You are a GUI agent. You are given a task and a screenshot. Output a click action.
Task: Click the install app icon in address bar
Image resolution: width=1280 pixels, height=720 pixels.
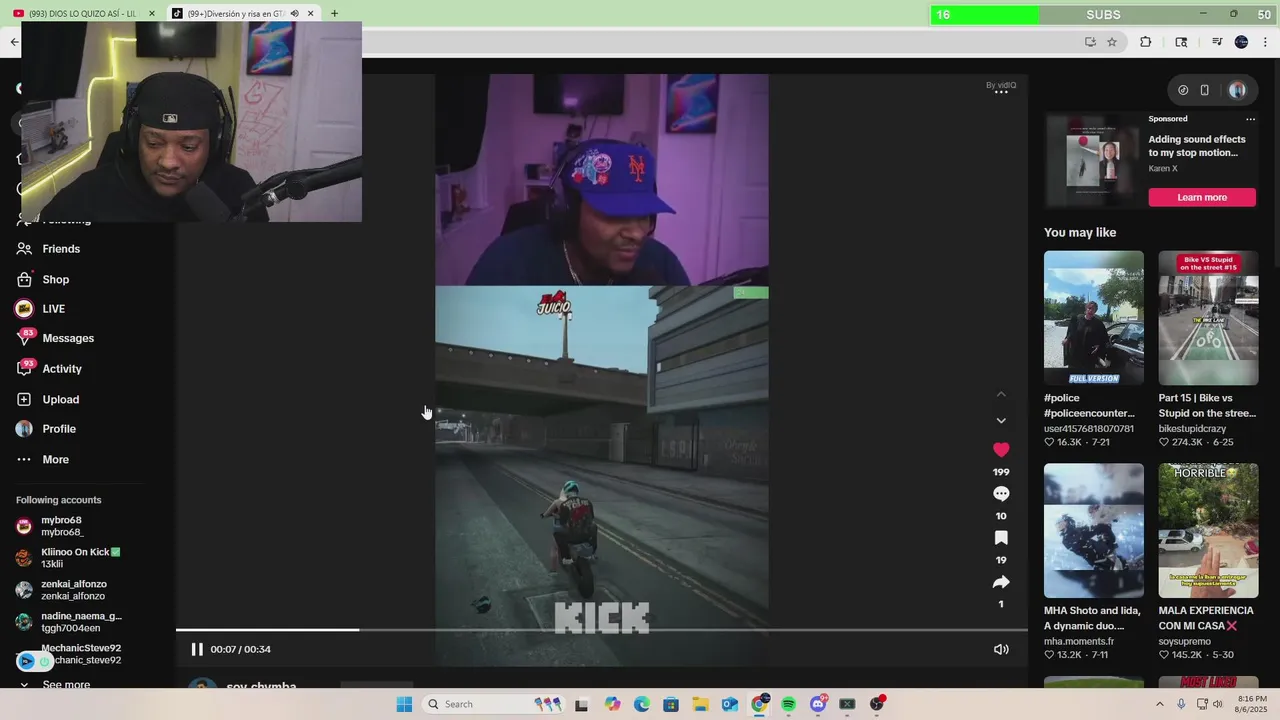pos(1090,42)
